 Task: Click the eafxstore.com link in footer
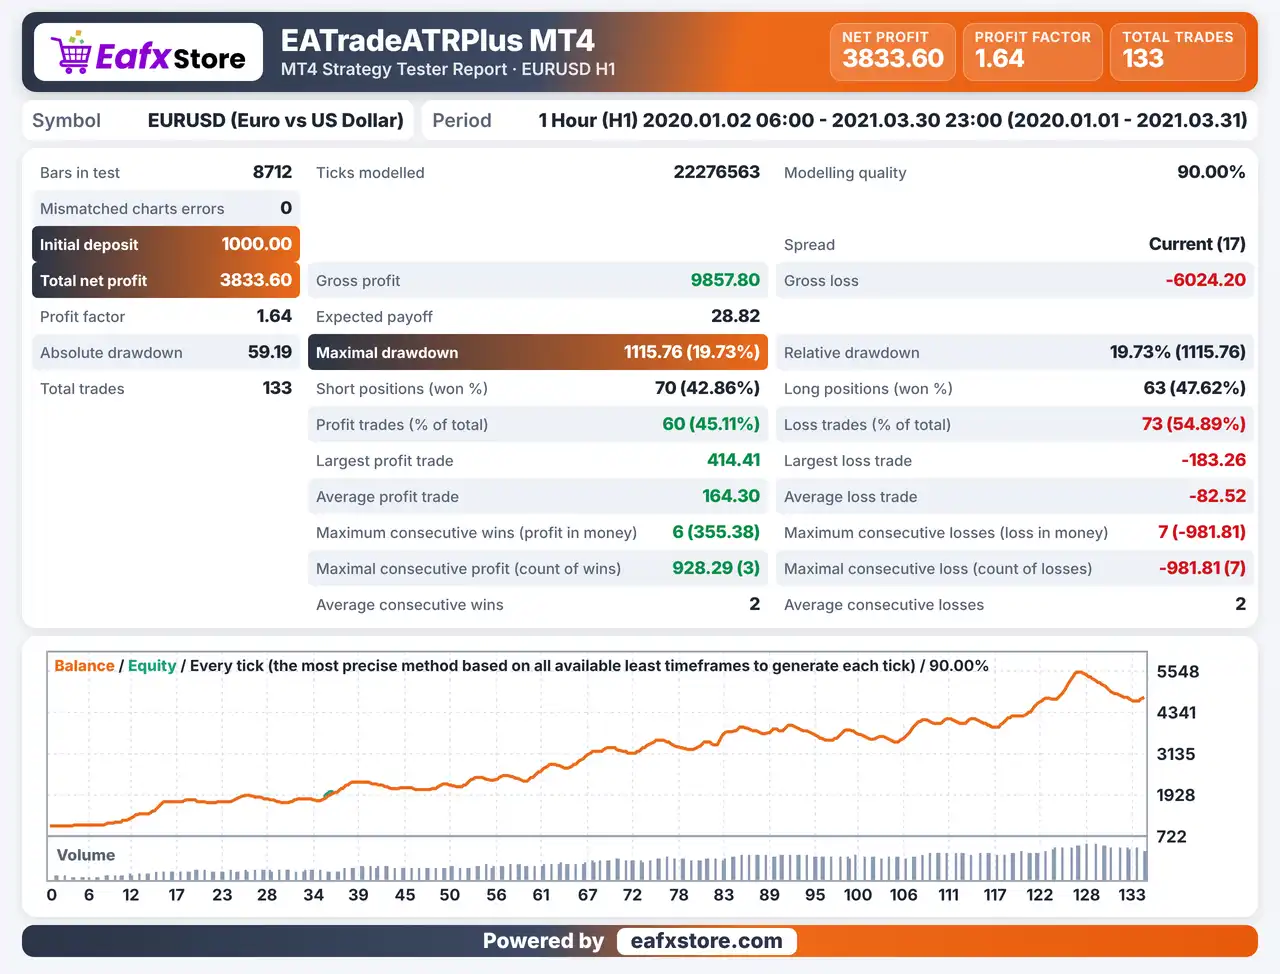(x=706, y=941)
